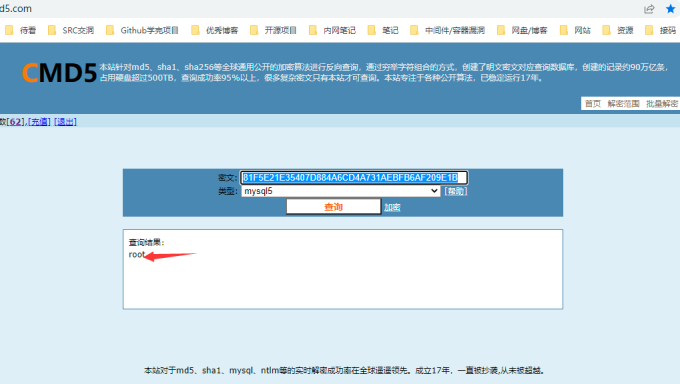Click the 退出 logout link

point(65,121)
